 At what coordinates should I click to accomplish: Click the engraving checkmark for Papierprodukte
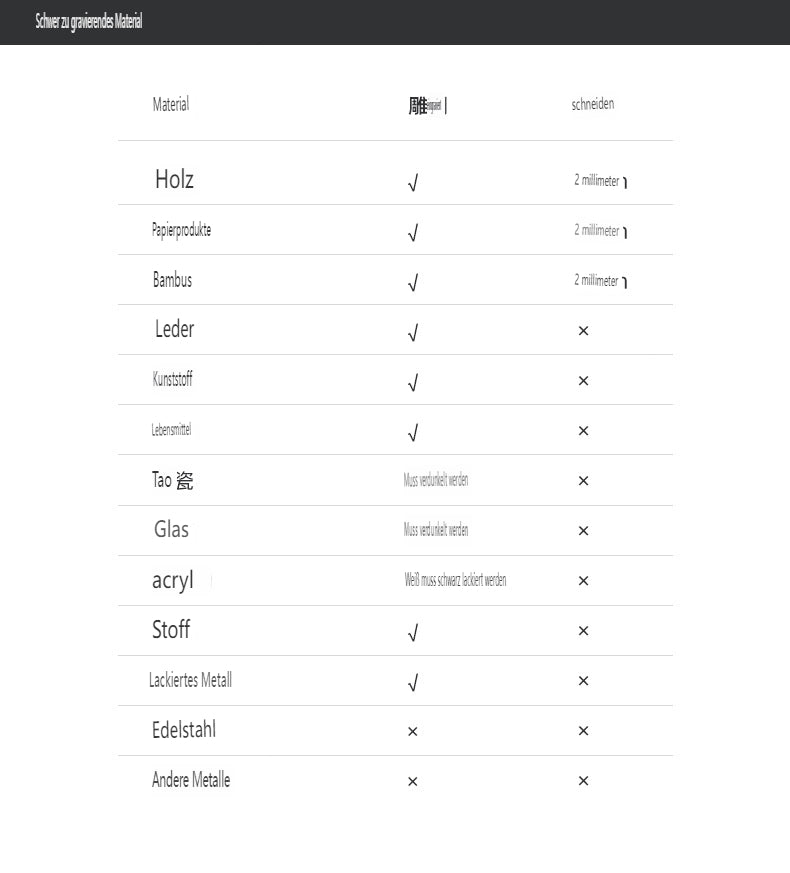pyautogui.click(x=412, y=233)
